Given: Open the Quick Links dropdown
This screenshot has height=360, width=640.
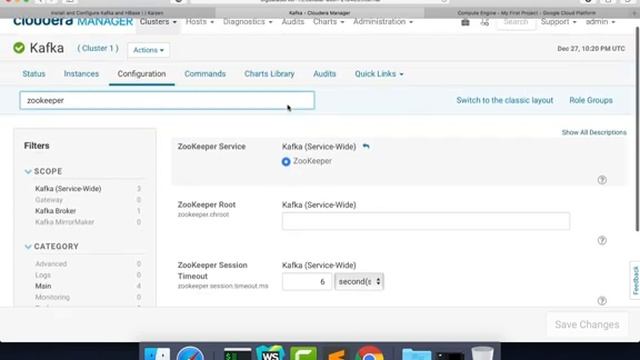Looking at the screenshot, I should [x=379, y=74].
